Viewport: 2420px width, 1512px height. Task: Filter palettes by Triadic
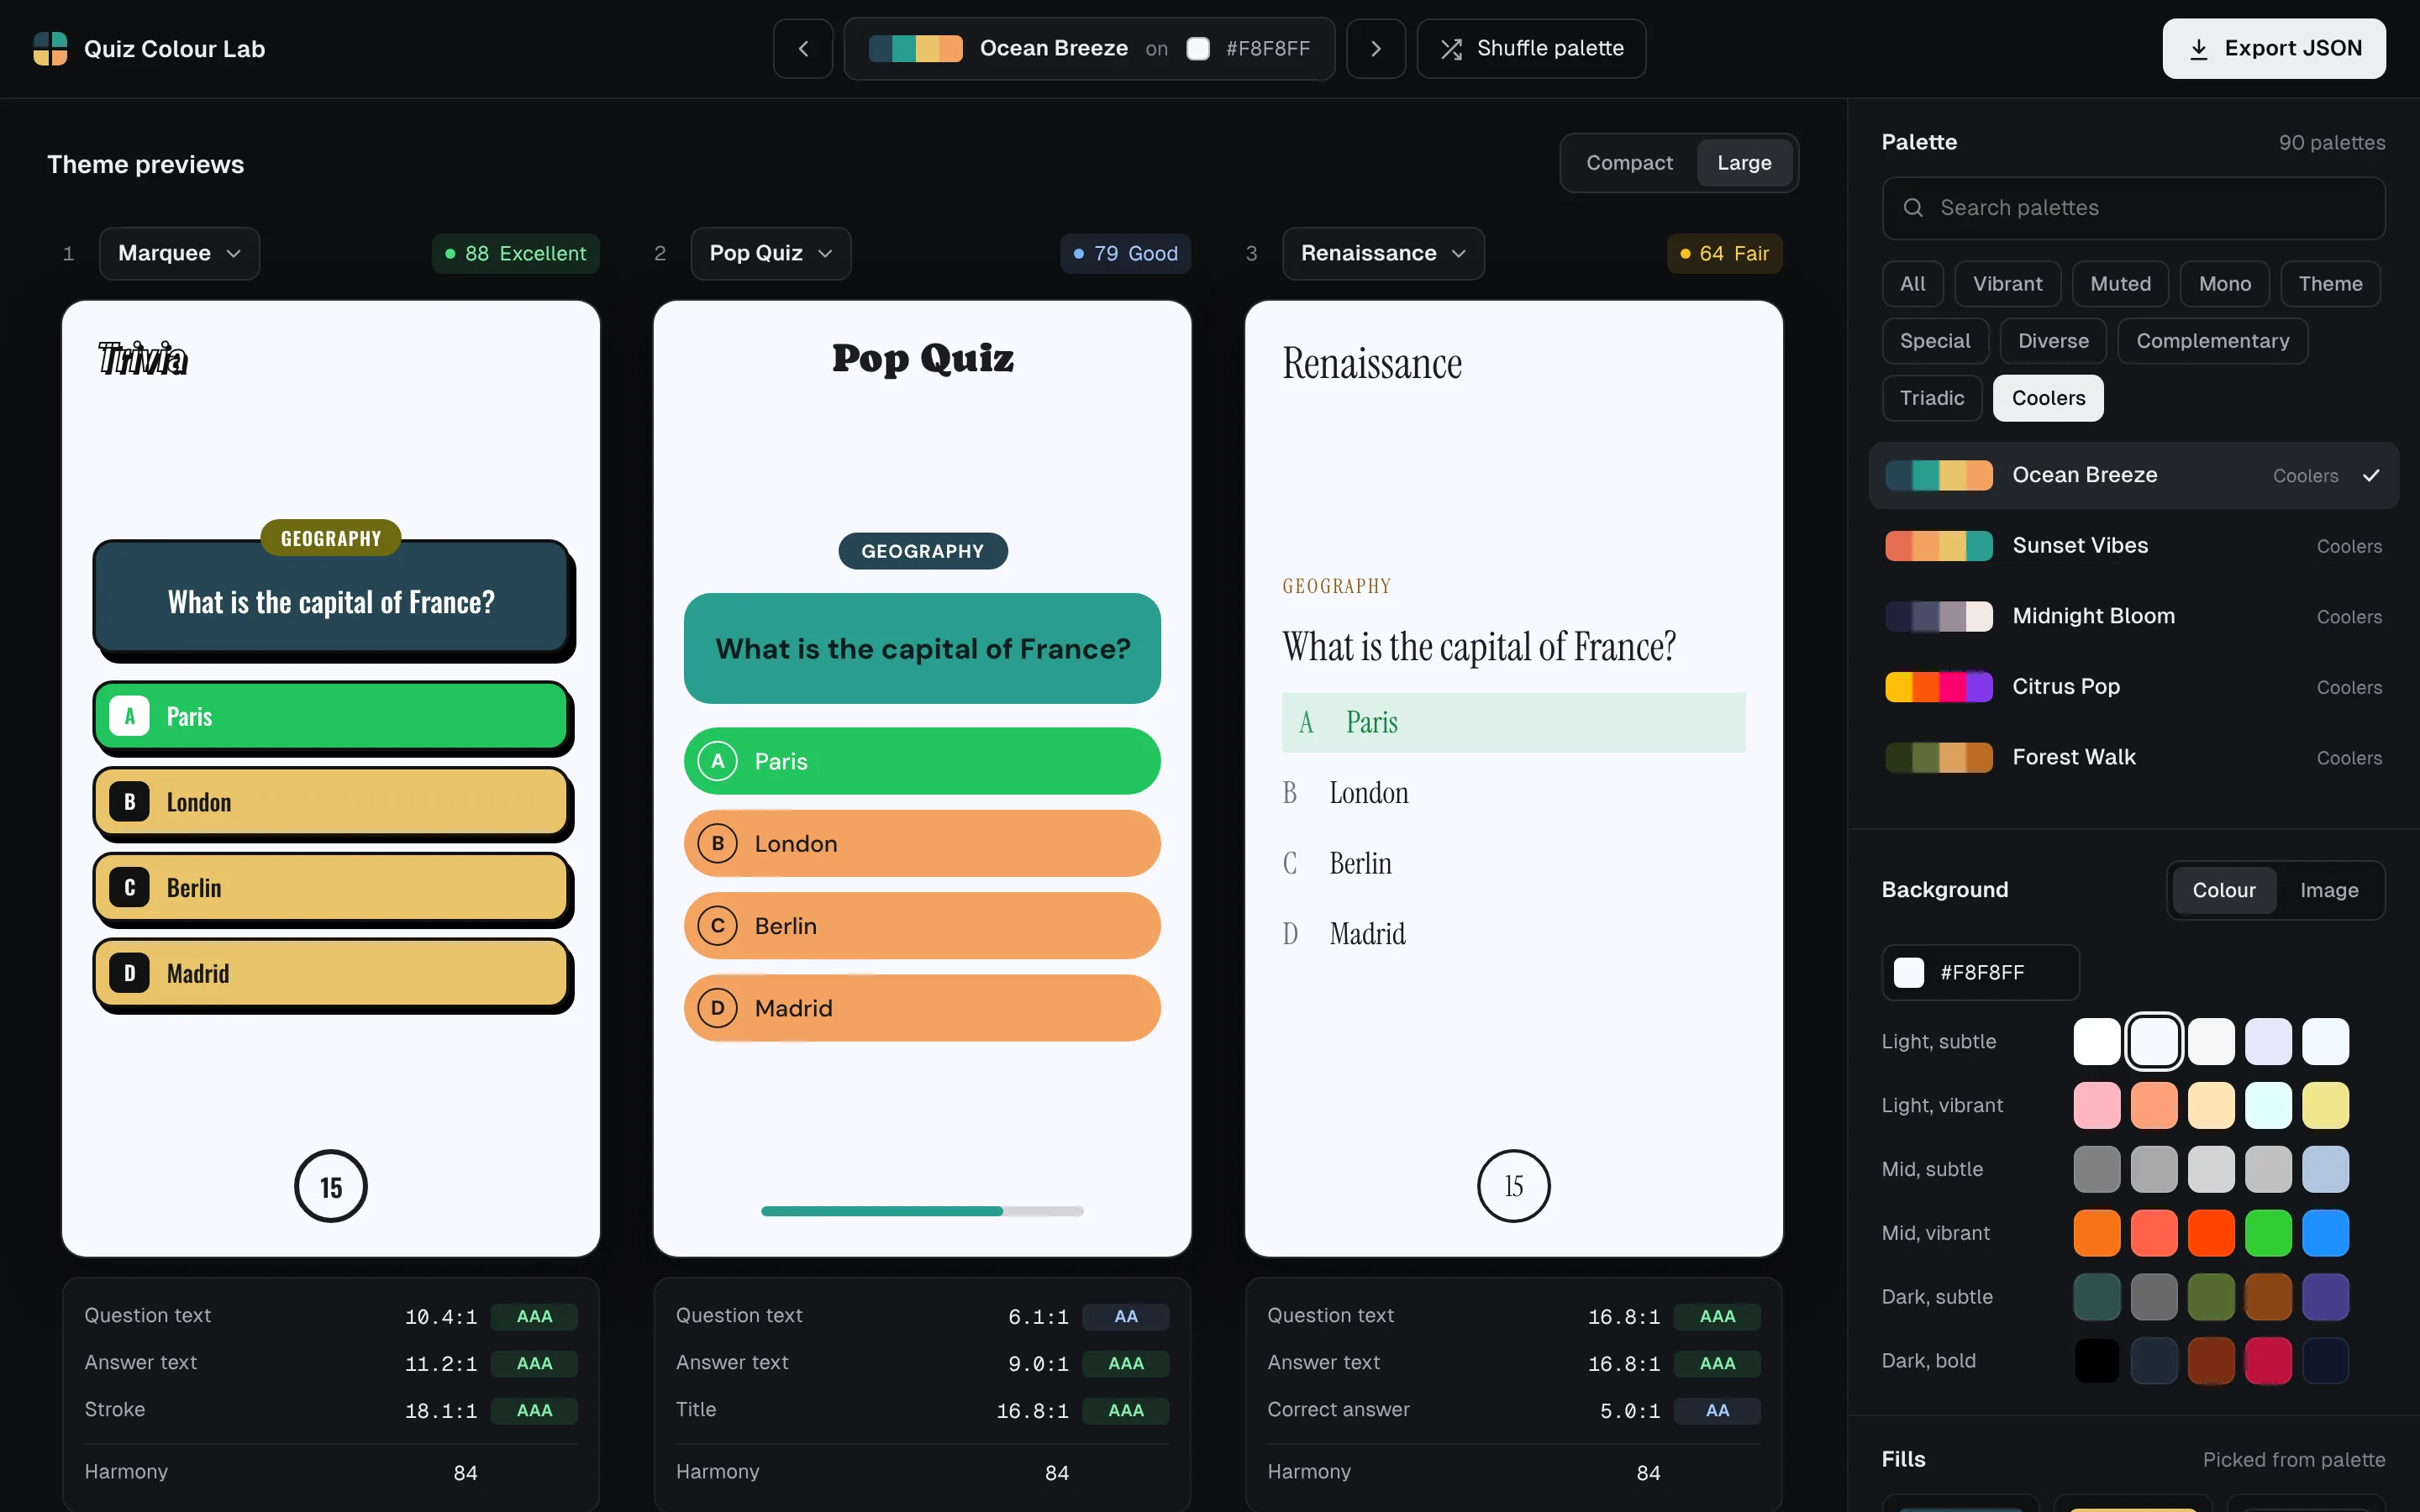click(1932, 398)
